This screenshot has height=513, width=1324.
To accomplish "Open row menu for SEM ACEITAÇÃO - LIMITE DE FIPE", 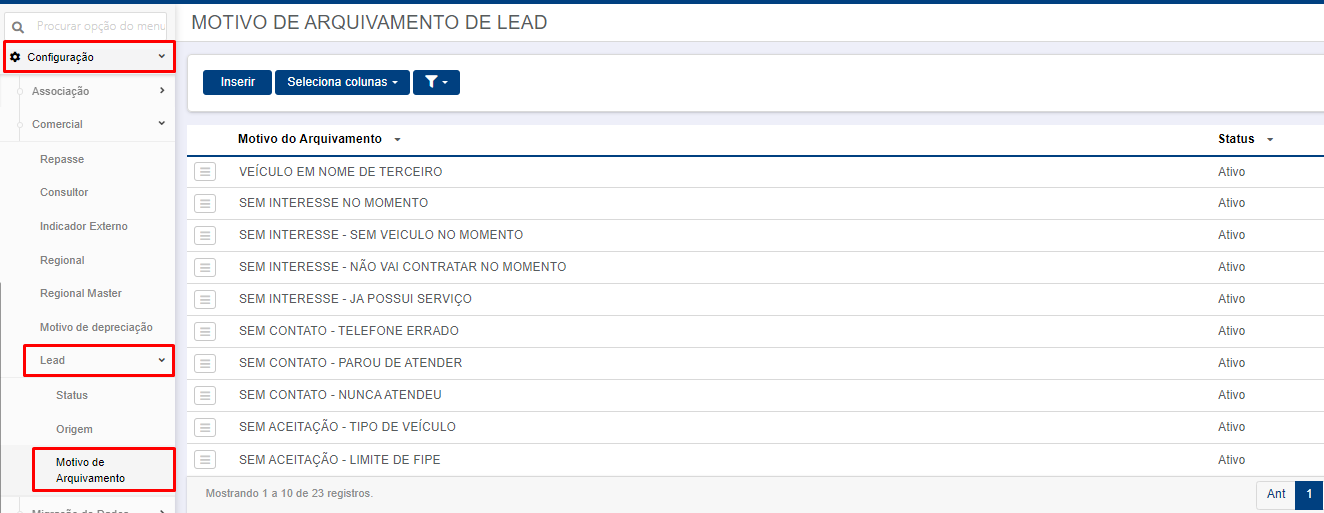I will (x=204, y=460).
